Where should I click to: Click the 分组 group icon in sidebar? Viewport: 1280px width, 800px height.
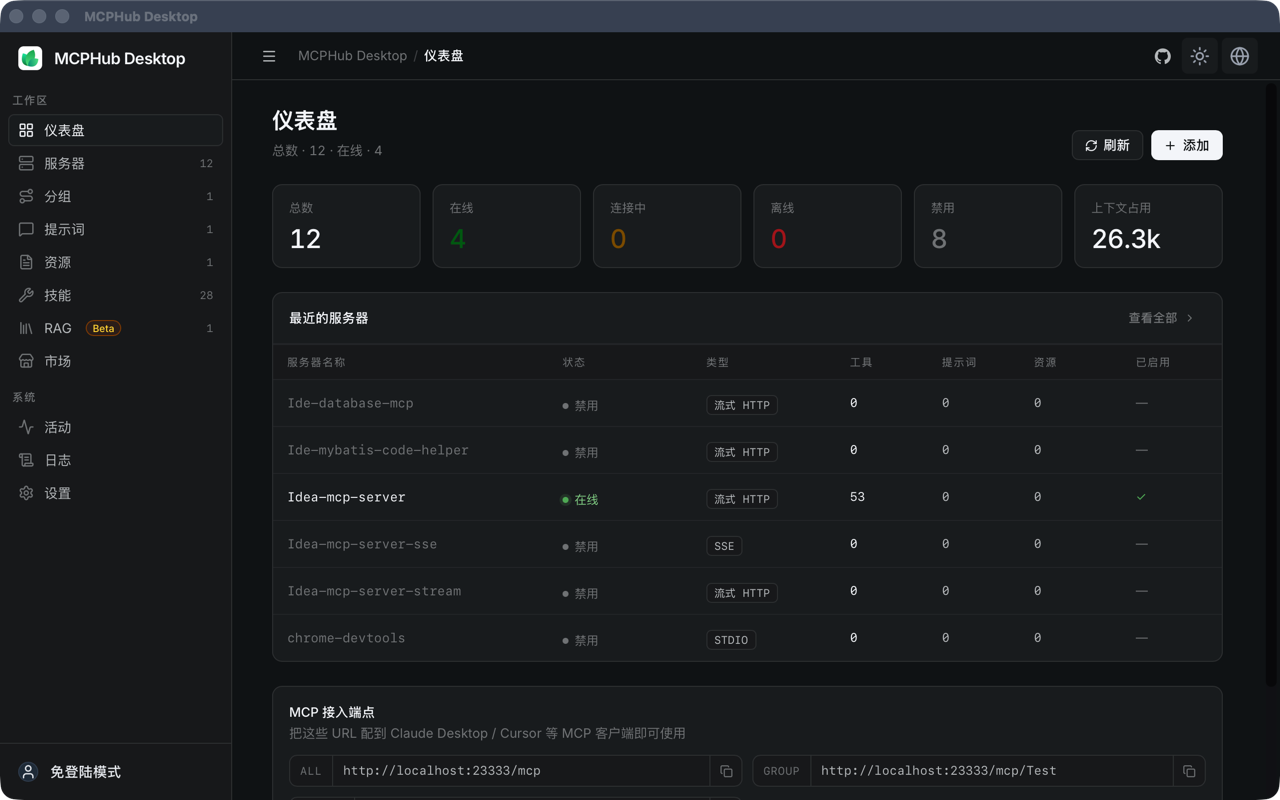coord(26,196)
